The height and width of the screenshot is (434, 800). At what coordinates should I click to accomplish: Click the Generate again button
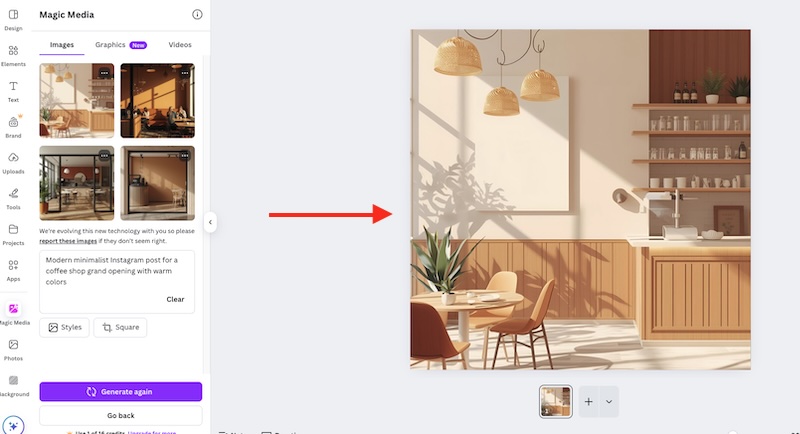pos(121,392)
